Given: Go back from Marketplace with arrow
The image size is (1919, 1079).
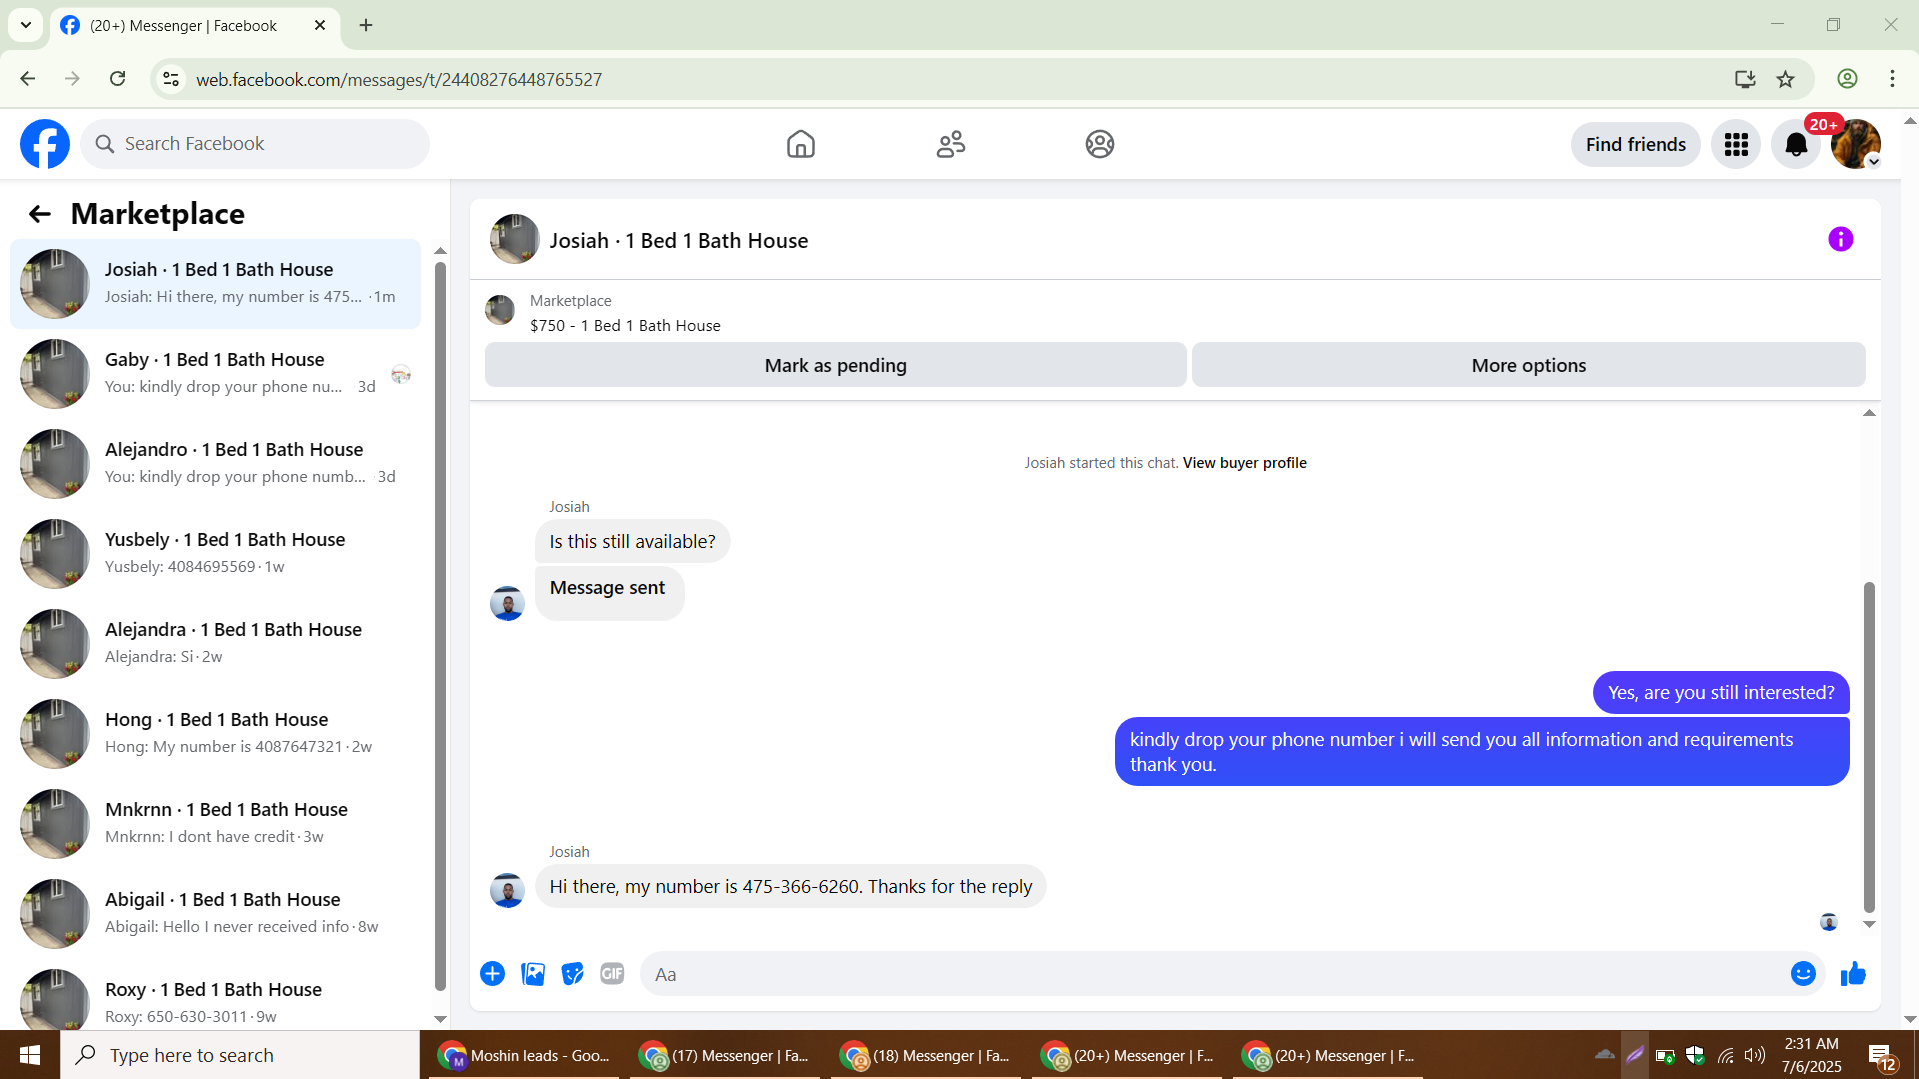Looking at the screenshot, I should [x=39, y=214].
